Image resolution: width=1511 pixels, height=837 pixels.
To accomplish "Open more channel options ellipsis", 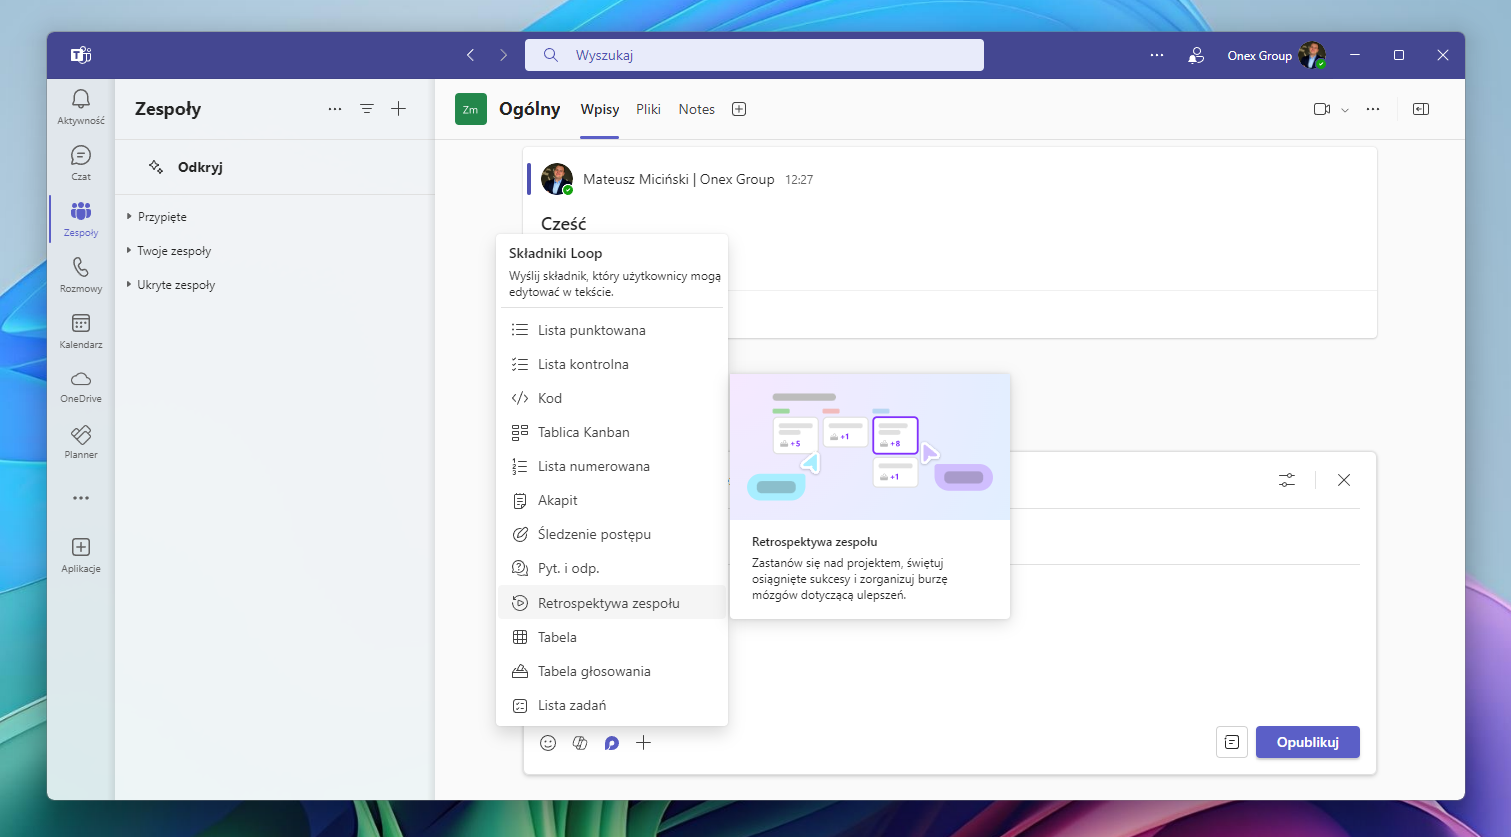I will (x=1373, y=109).
